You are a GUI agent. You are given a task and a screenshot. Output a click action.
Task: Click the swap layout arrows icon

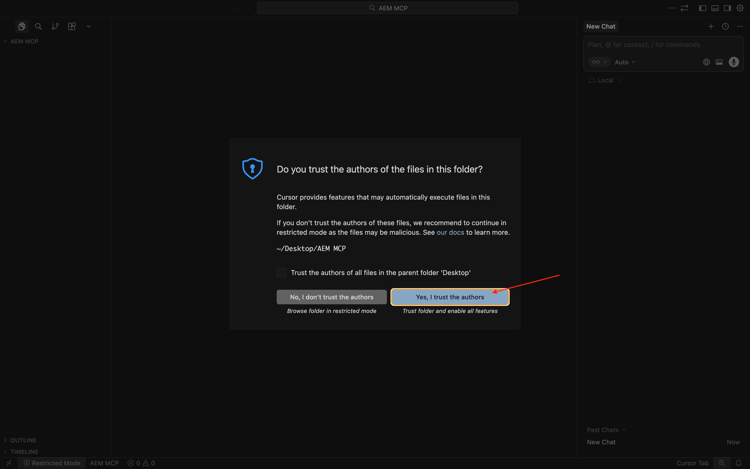(684, 8)
